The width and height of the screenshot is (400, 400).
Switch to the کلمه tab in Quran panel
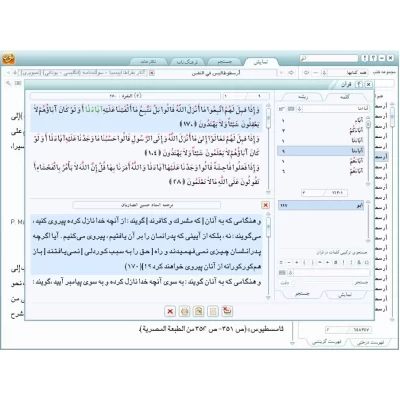pos(344,97)
